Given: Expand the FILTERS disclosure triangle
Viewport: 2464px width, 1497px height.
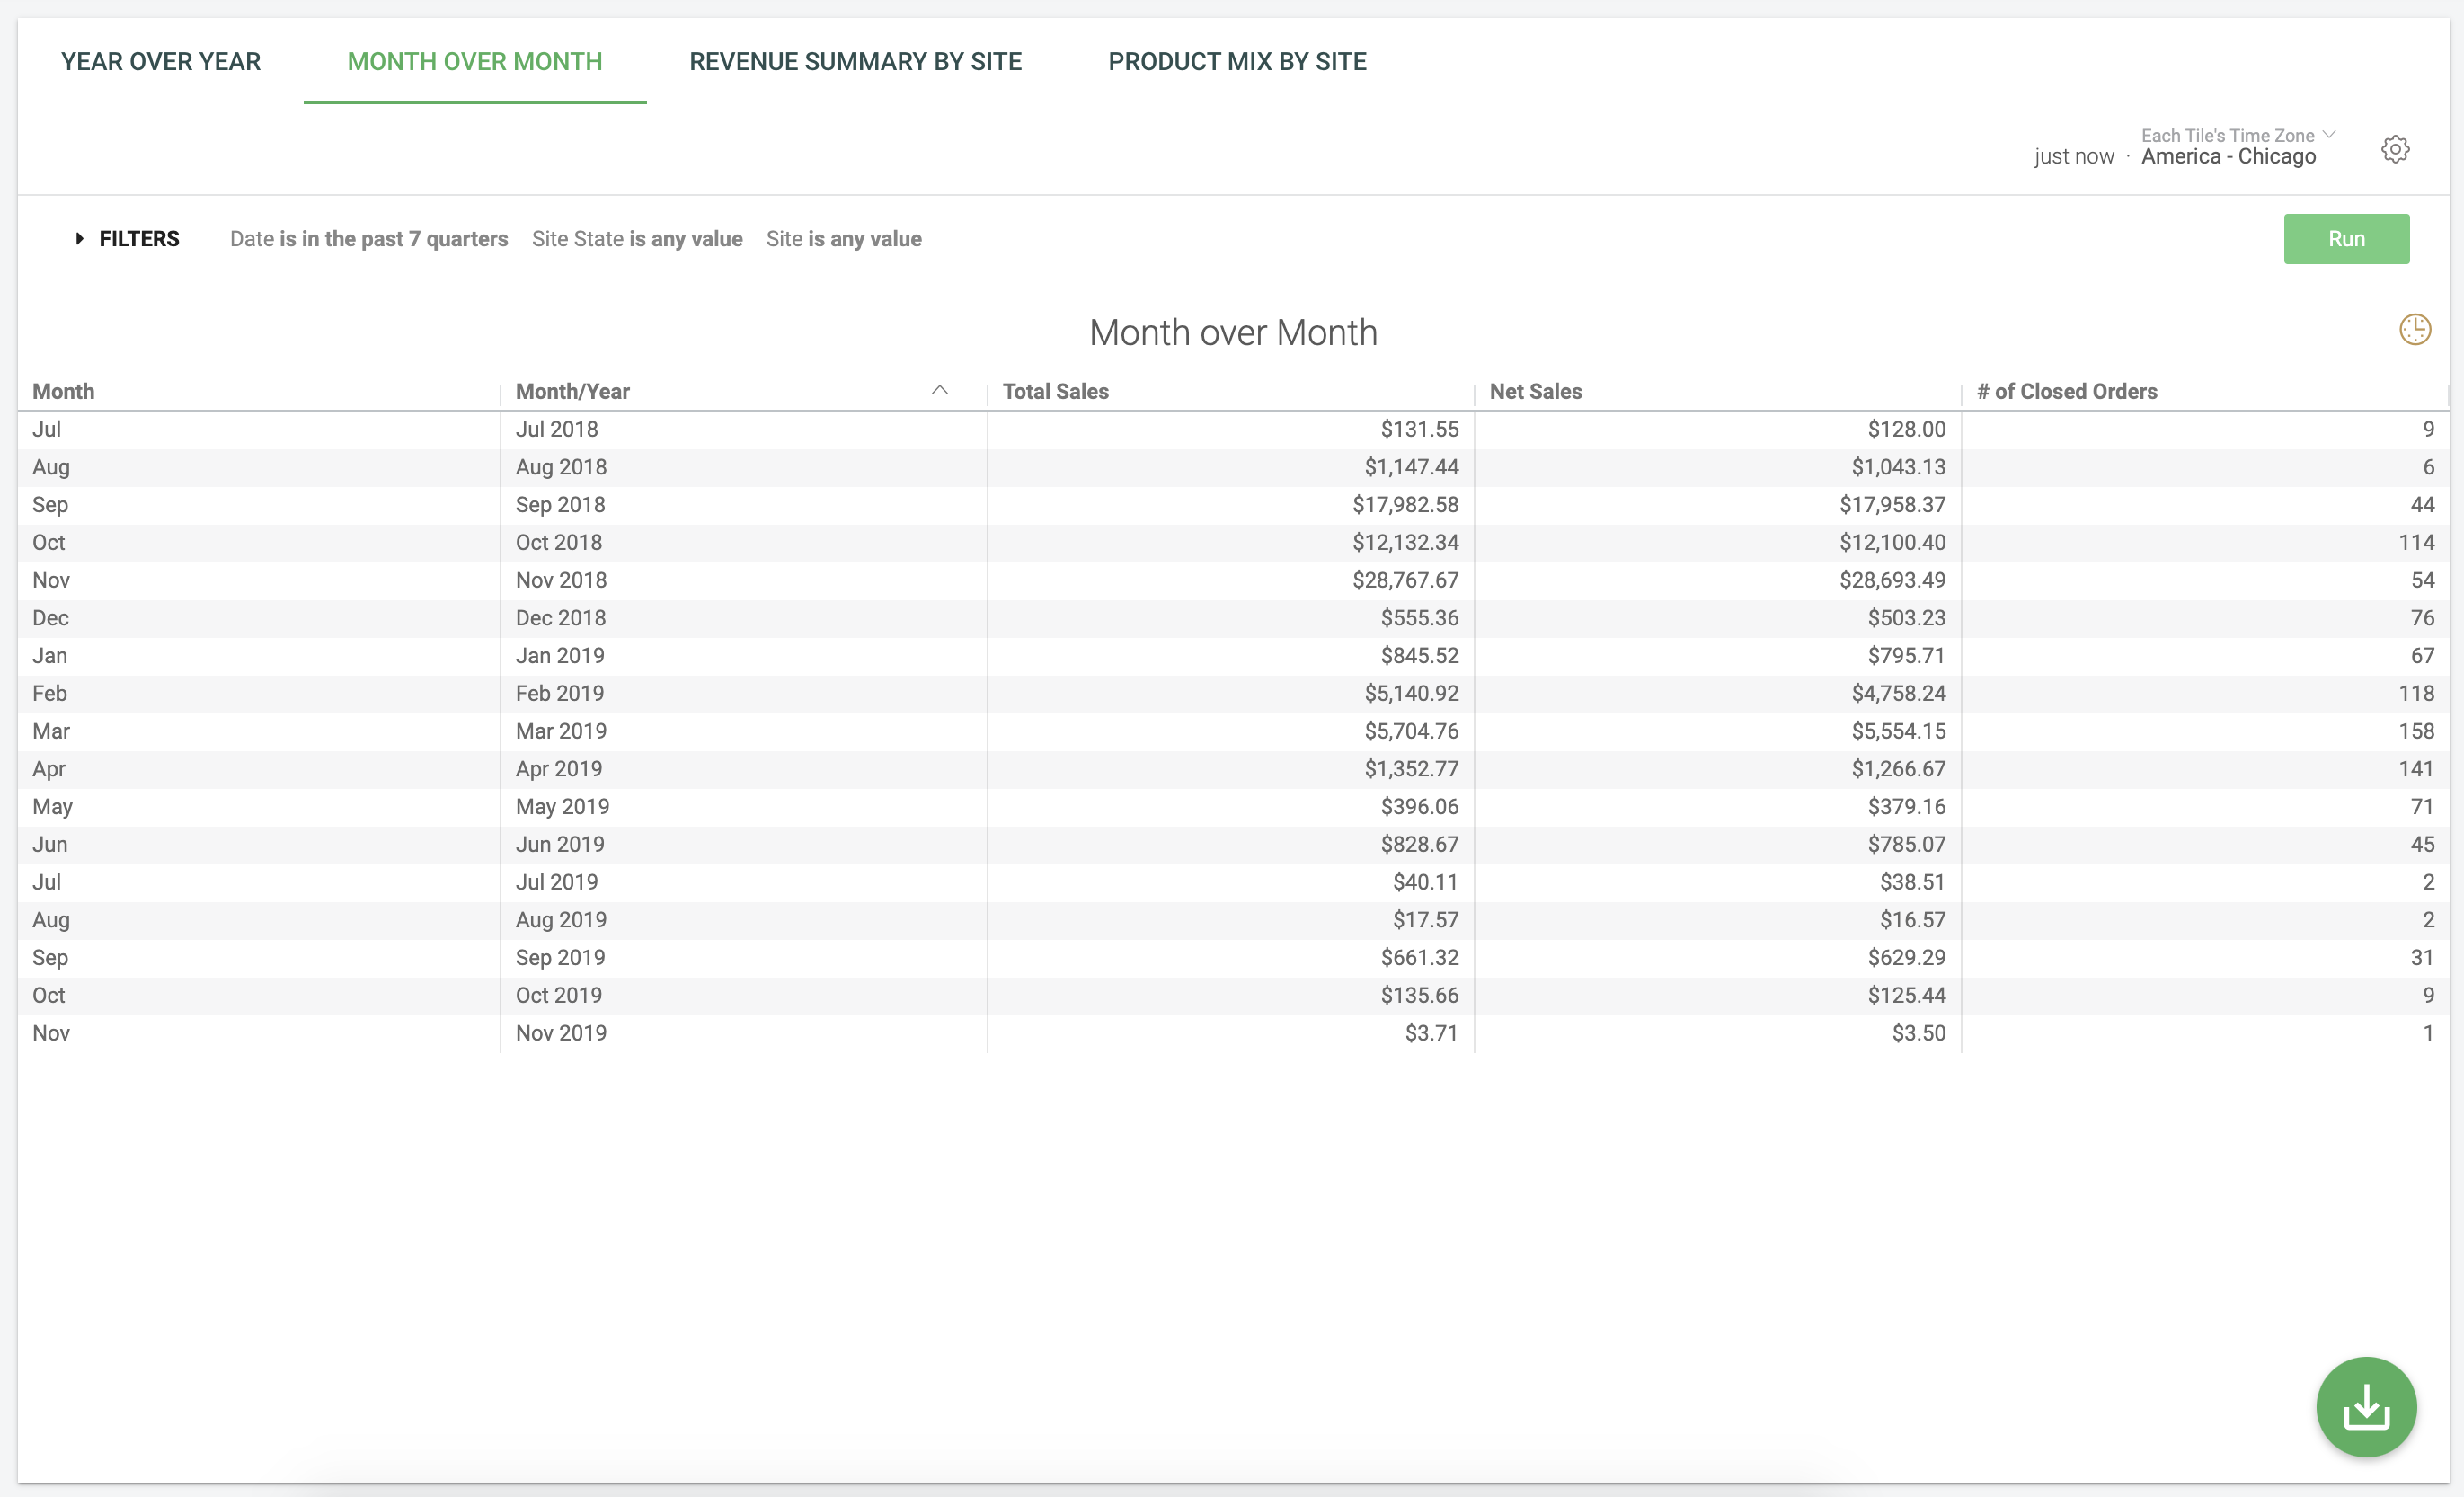Looking at the screenshot, I should point(79,239).
